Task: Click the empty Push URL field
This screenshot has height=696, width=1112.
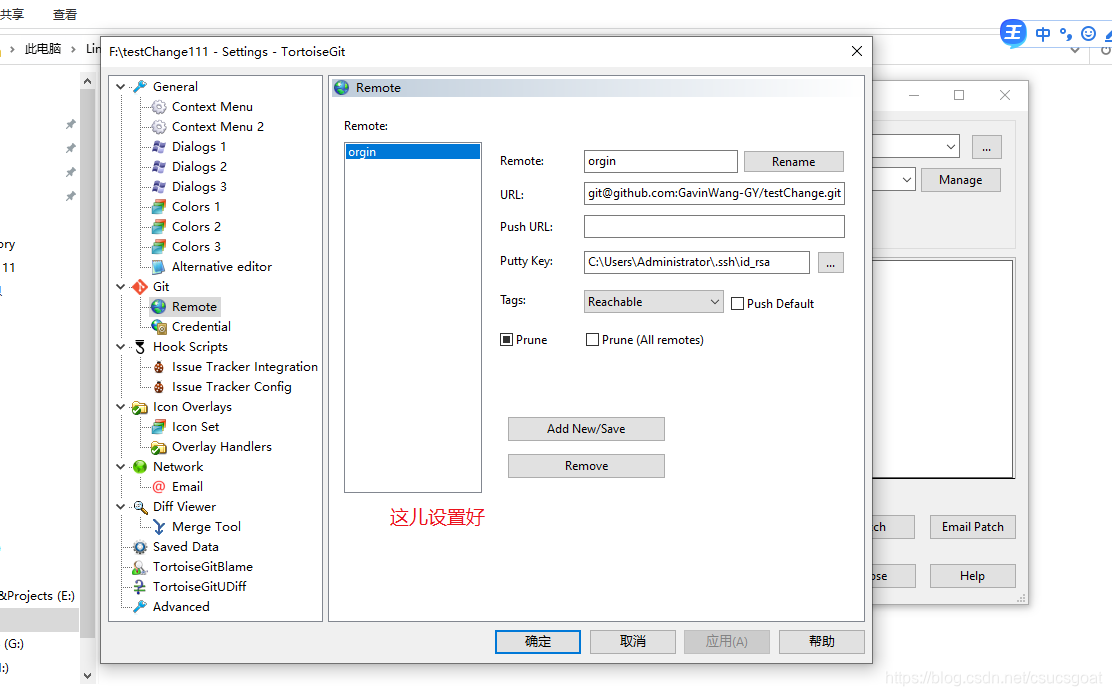Action: [714, 226]
